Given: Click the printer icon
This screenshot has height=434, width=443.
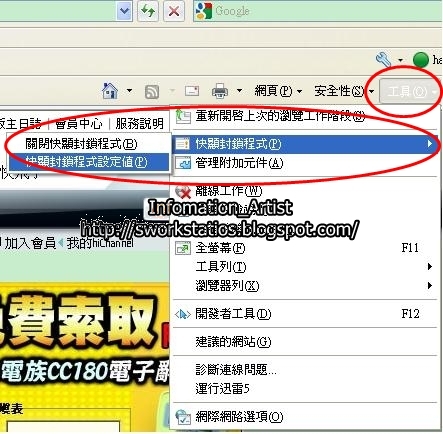Looking at the screenshot, I should pyautogui.click(x=220, y=90).
